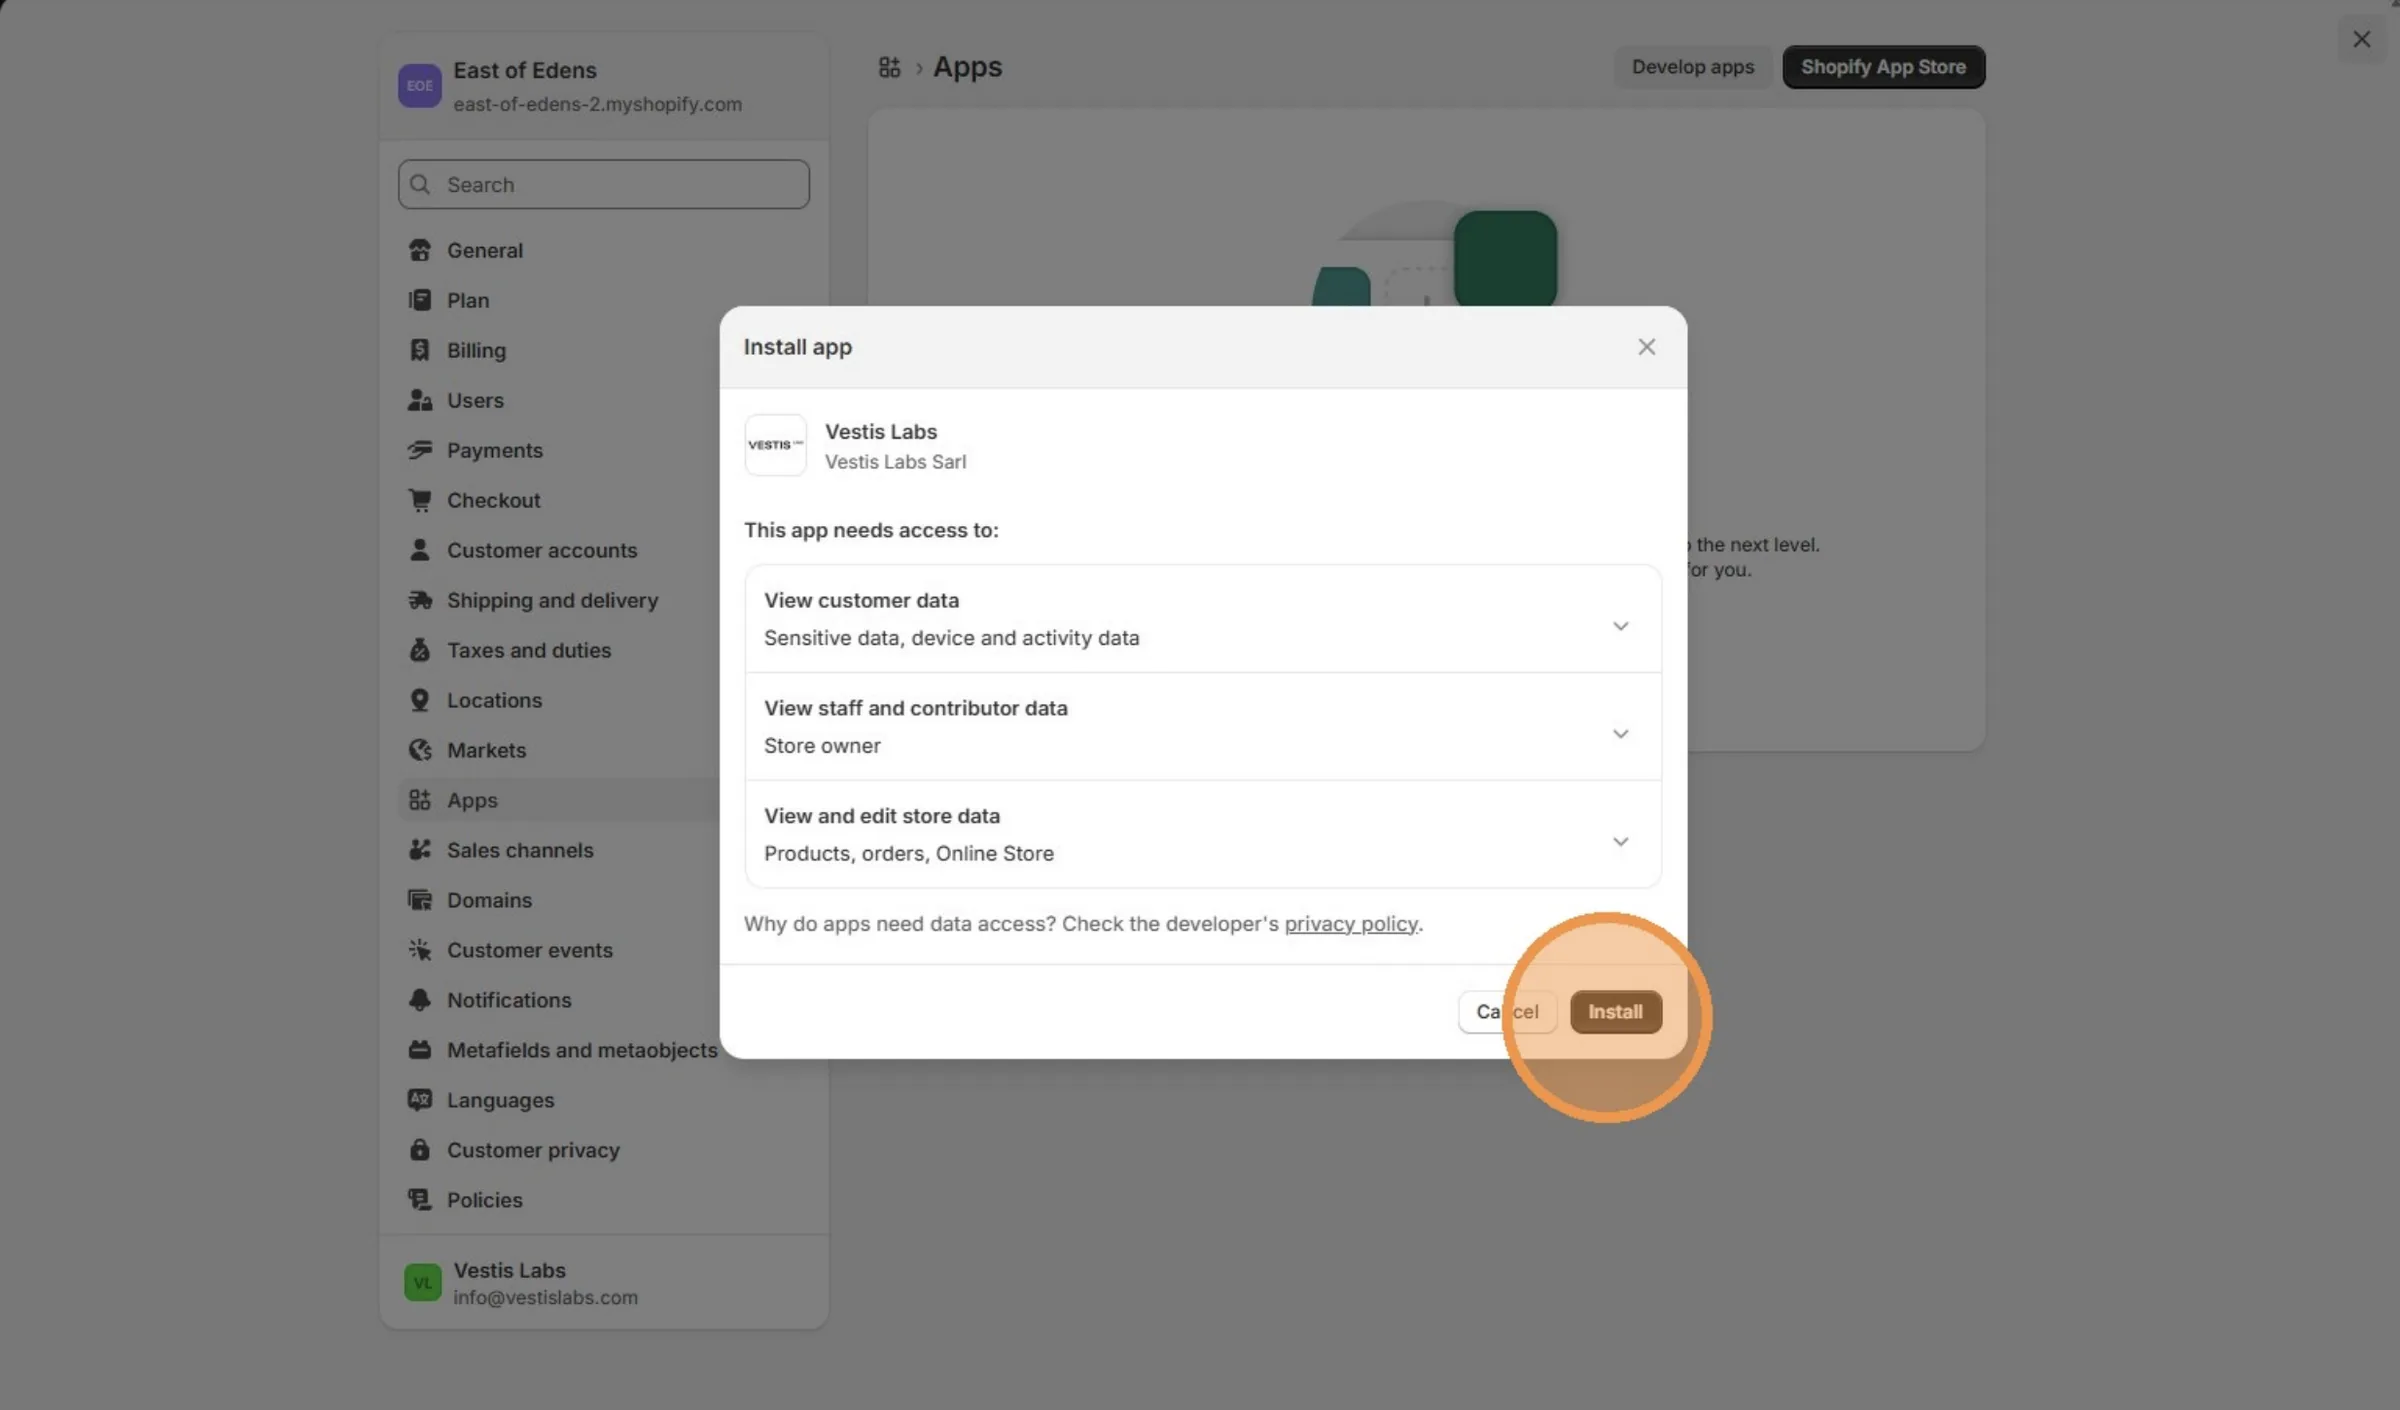Select the Customer accounts person icon
2400x1410 pixels.
[x=420, y=550]
